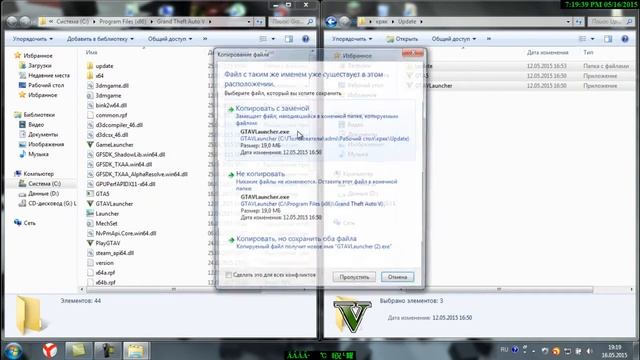Click search field in right Update window
Image resolution: width=640 pixels, height=360 pixels.
611,21
